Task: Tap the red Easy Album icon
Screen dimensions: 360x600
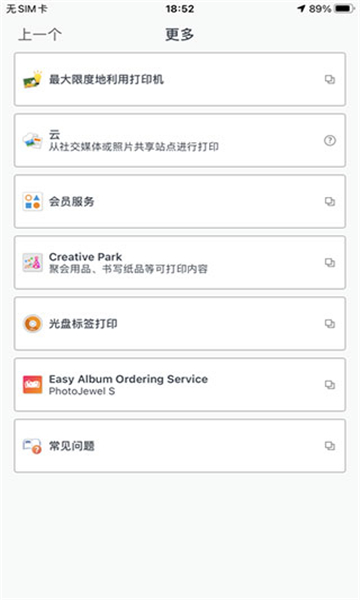Action: pyautogui.click(x=33, y=385)
